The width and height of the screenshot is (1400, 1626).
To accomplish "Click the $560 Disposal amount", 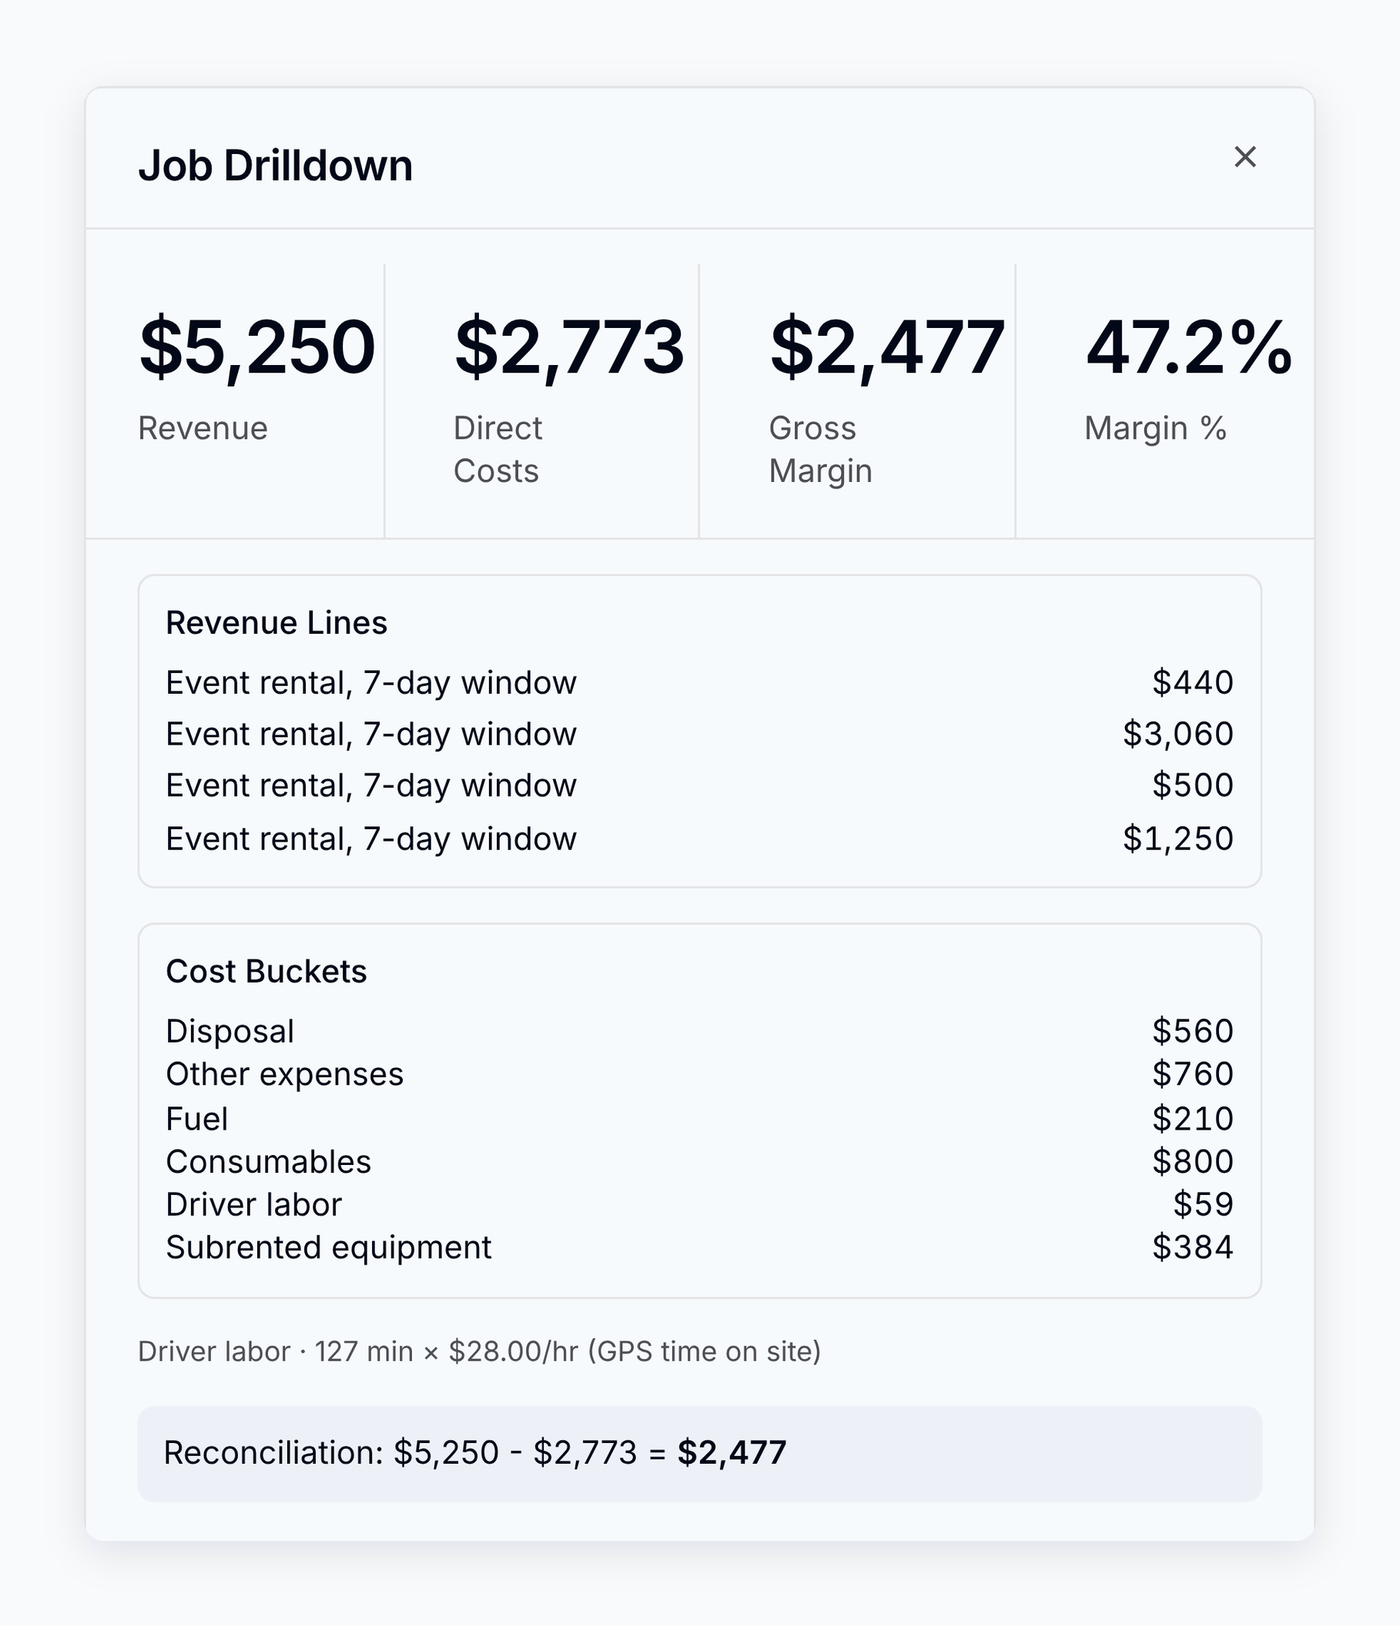I will coord(1192,1031).
